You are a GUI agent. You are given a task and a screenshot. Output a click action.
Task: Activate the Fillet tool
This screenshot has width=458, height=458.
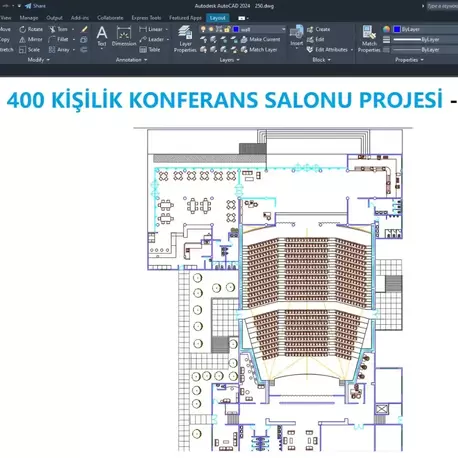pos(59,39)
